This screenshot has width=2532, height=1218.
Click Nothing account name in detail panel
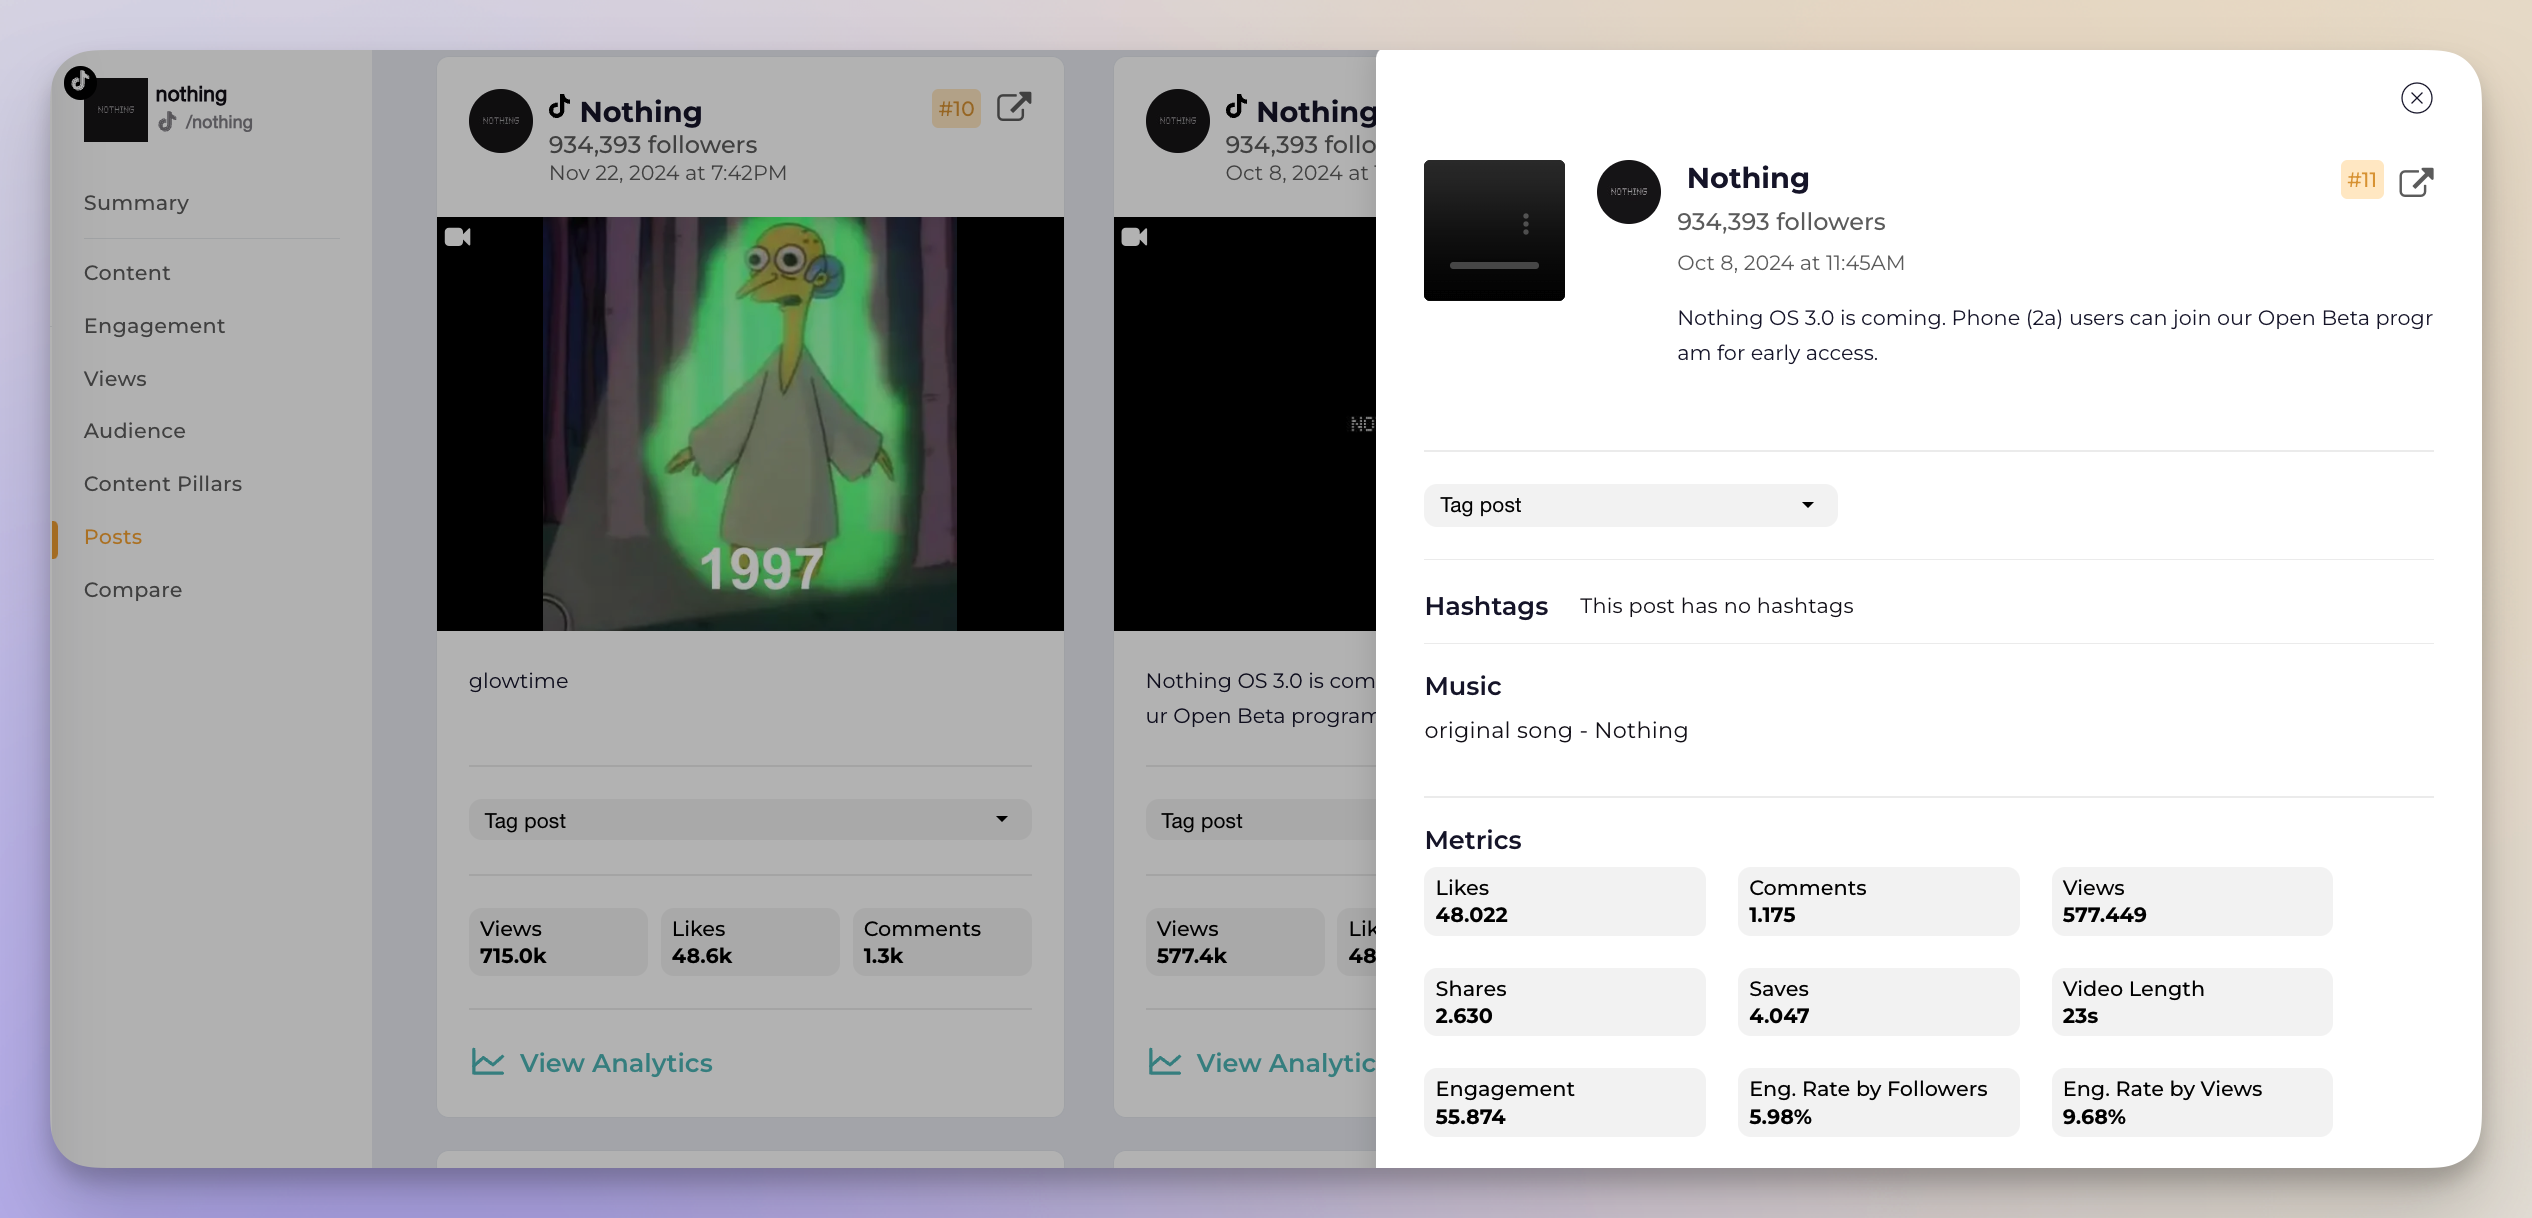pyautogui.click(x=1748, y=178)
